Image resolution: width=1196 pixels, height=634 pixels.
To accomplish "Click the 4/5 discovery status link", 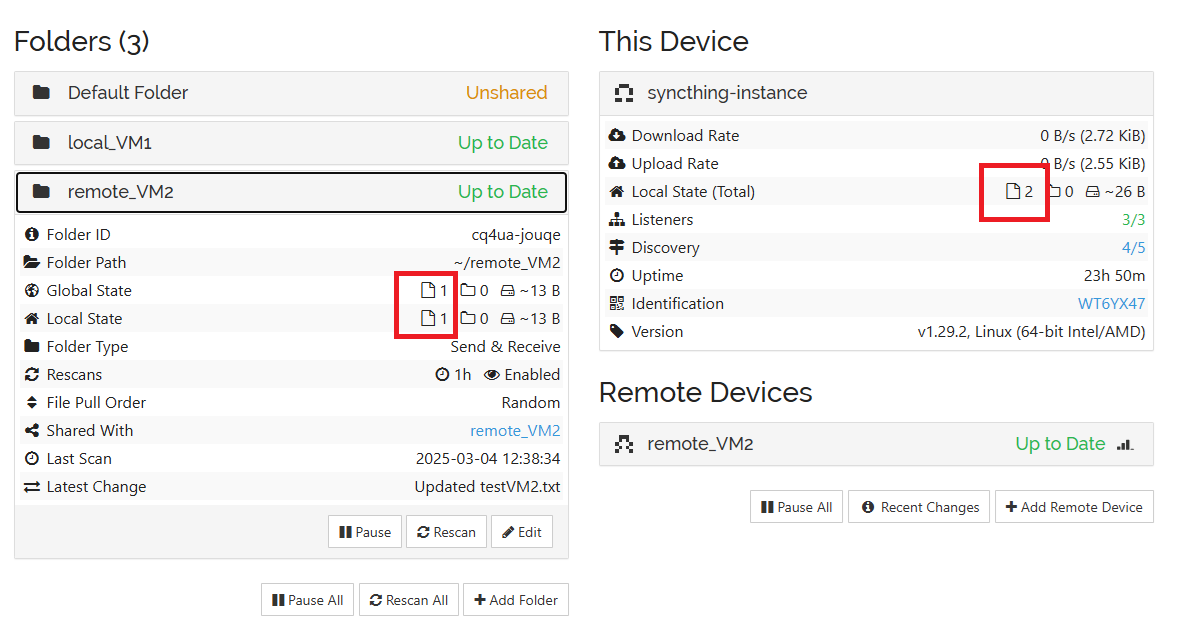I will (1133, 248).
